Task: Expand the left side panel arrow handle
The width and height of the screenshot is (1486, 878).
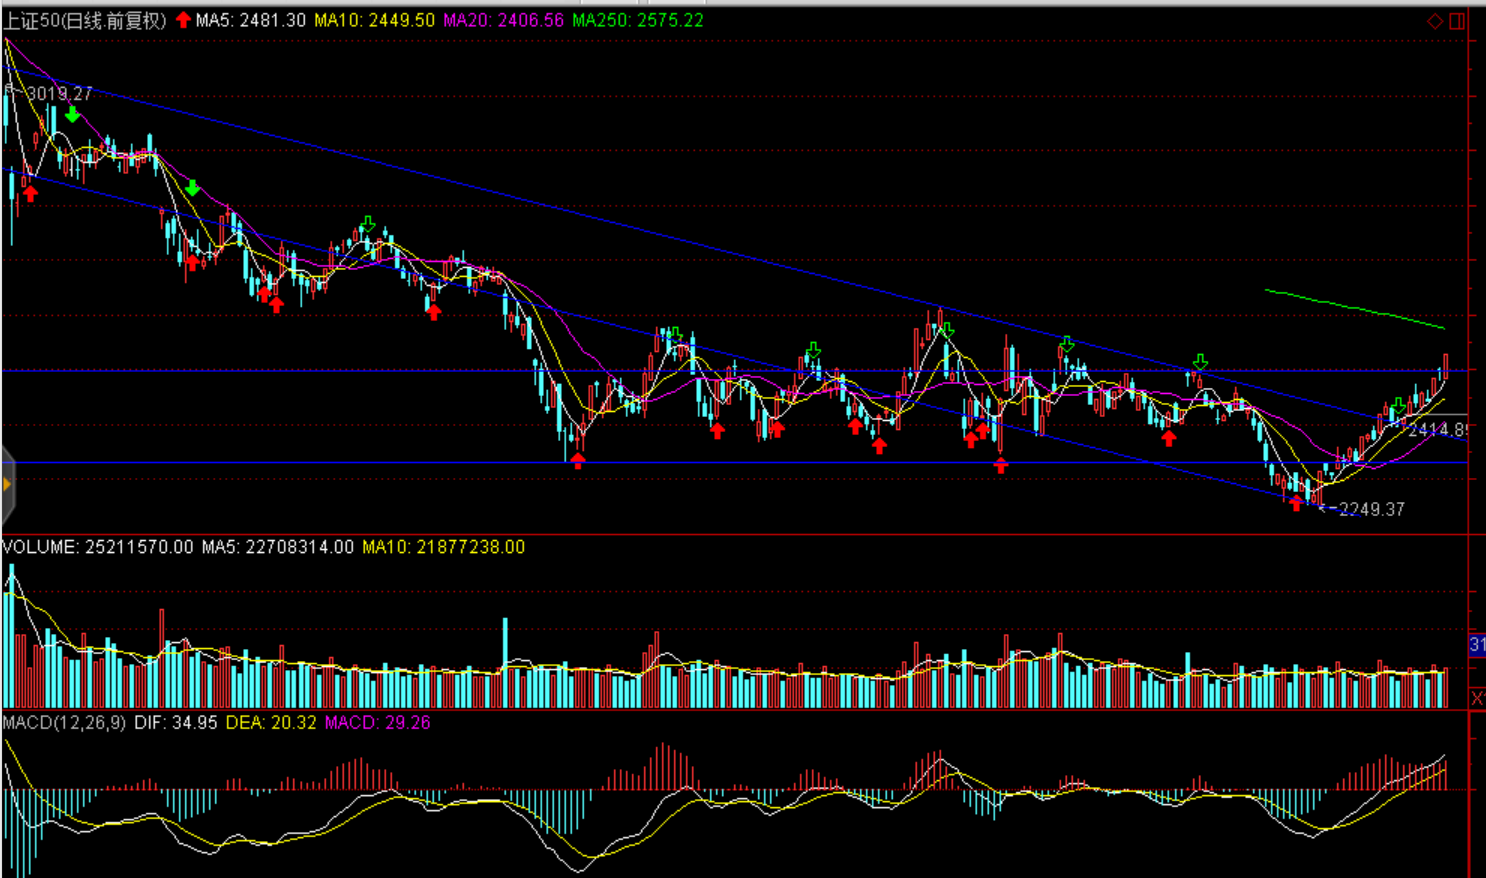Action: [7, 485]
